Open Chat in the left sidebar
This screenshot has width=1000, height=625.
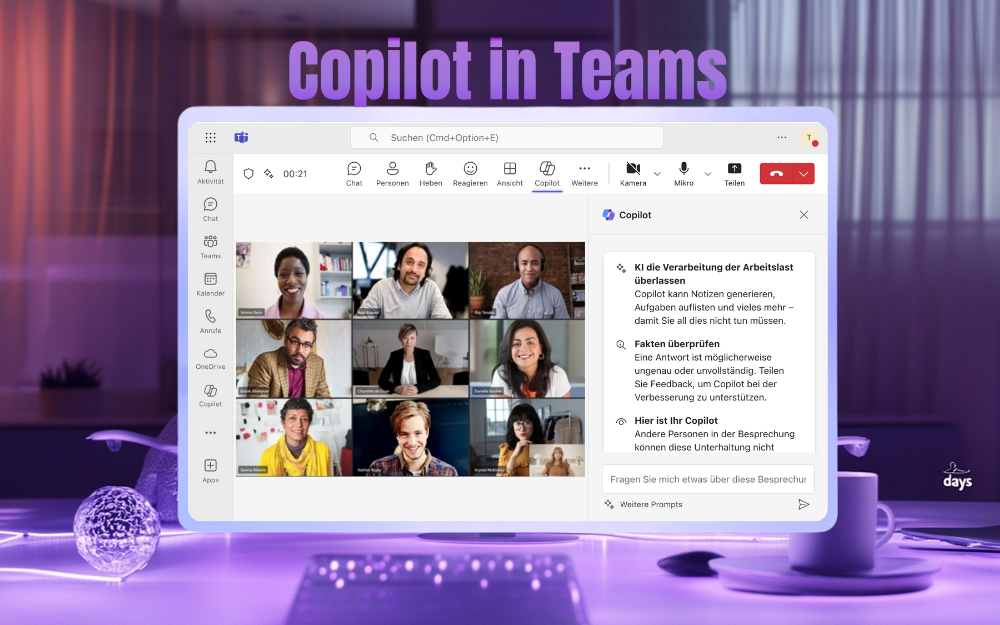(210, 209)
